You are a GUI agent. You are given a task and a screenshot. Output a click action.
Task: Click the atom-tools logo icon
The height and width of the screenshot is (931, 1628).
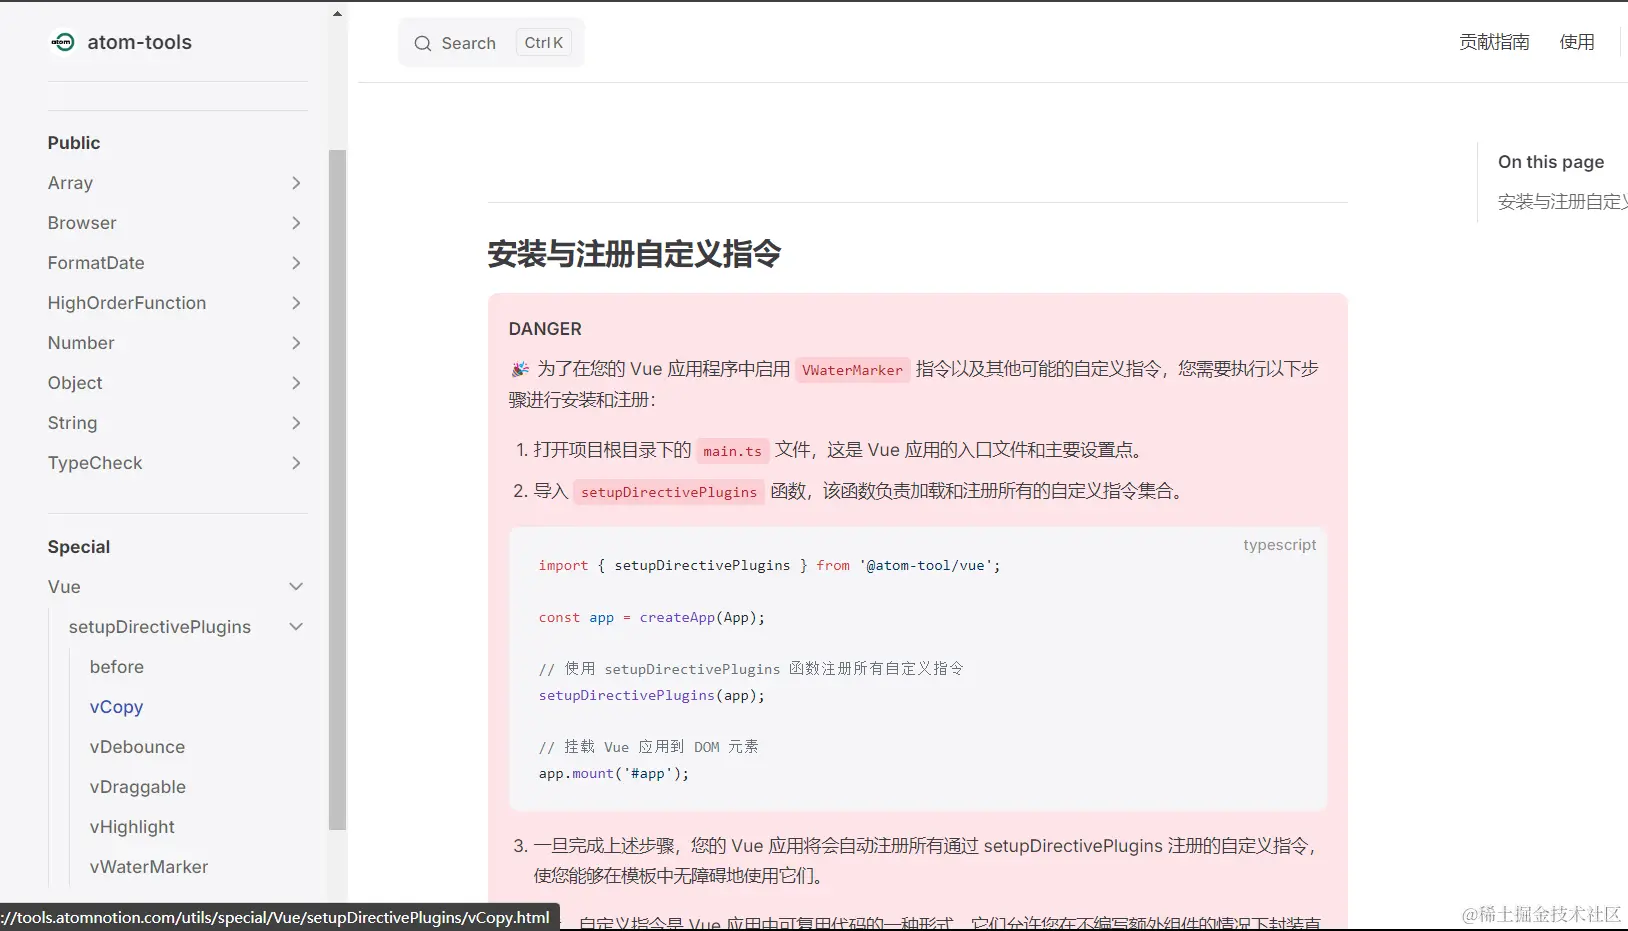[63, 42]
